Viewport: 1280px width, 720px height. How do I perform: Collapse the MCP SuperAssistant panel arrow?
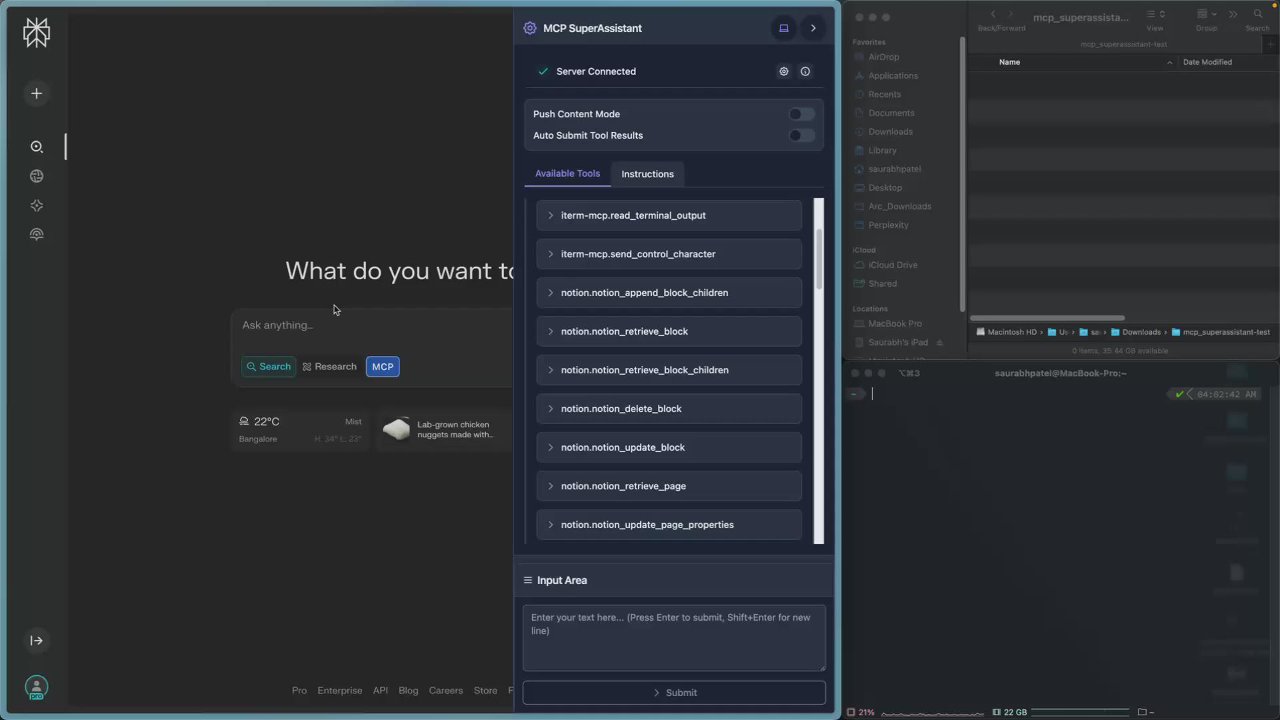(x=813, y=28)
